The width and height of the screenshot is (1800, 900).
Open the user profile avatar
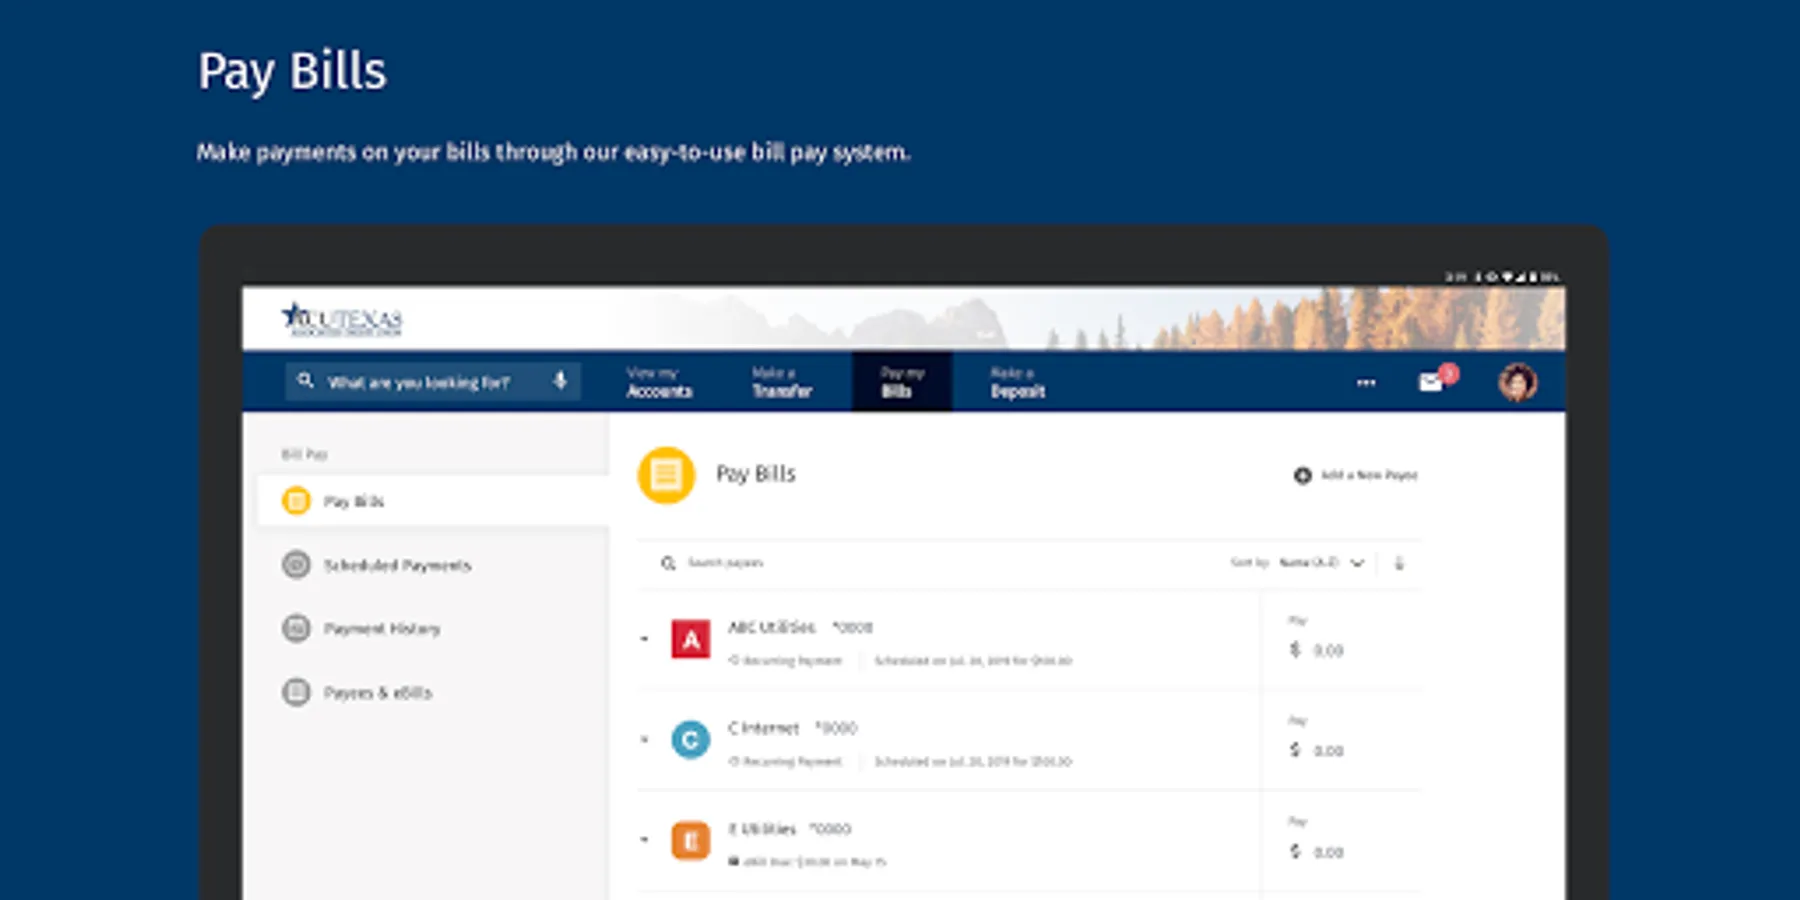click(x=1517, y=382)
